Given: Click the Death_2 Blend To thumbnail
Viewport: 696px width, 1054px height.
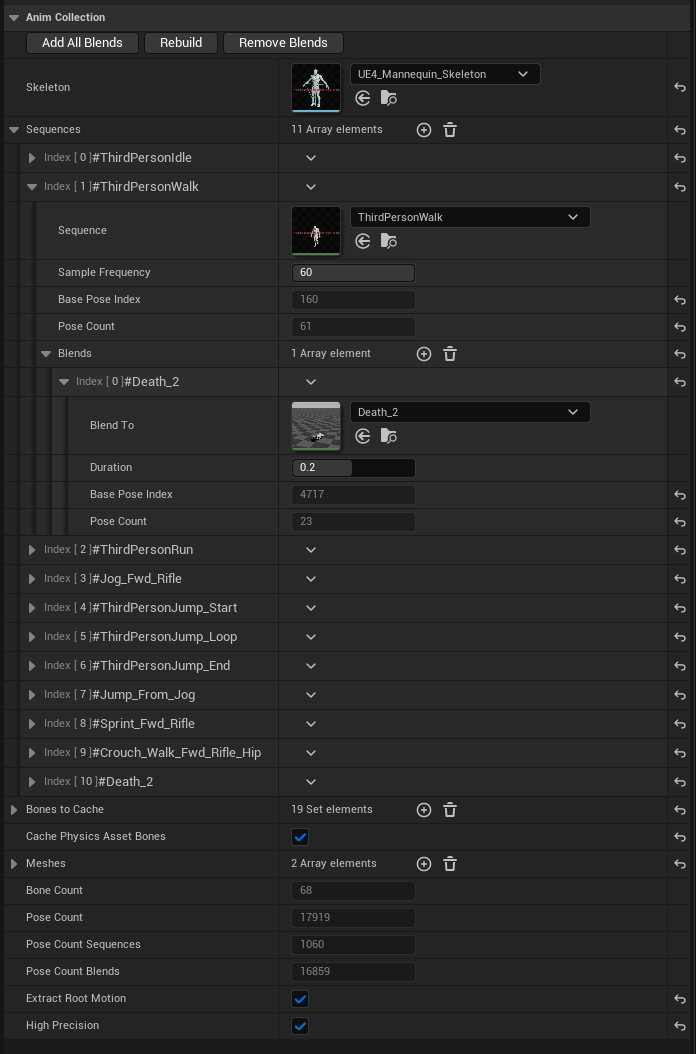Looking at the screenshot, I should tap(315, 425).
